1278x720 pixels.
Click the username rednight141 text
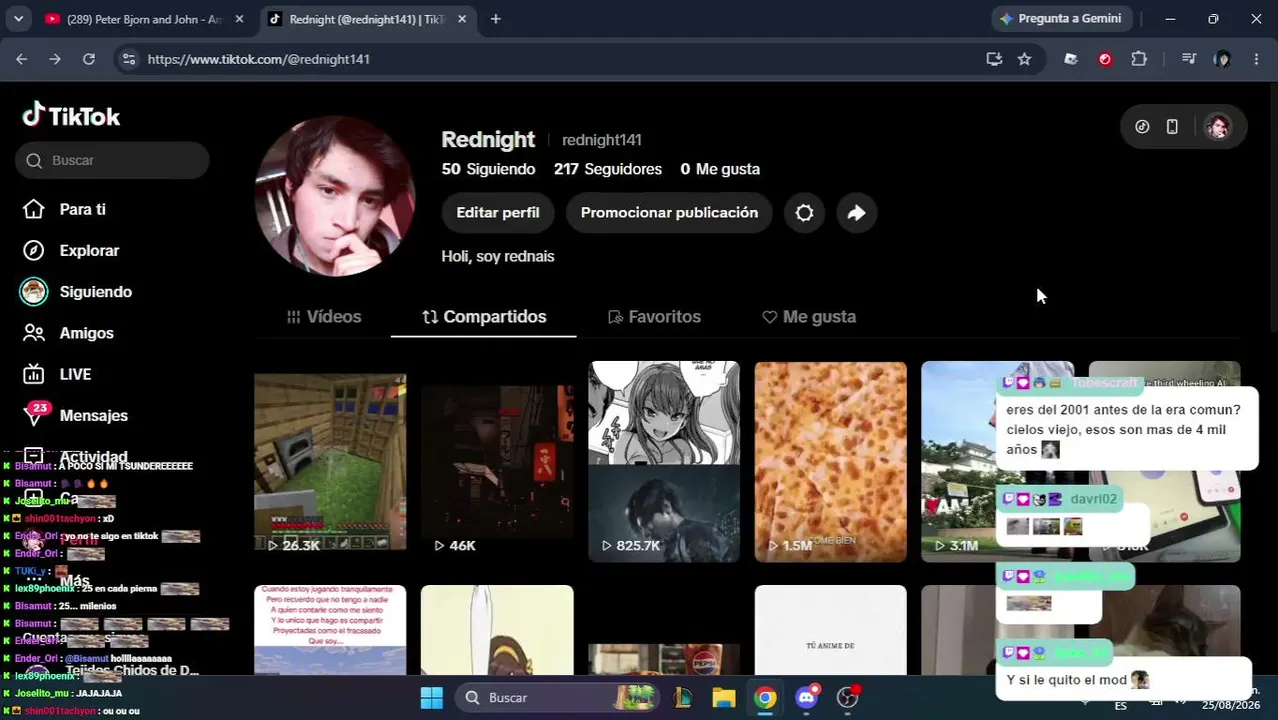[602, 140]
